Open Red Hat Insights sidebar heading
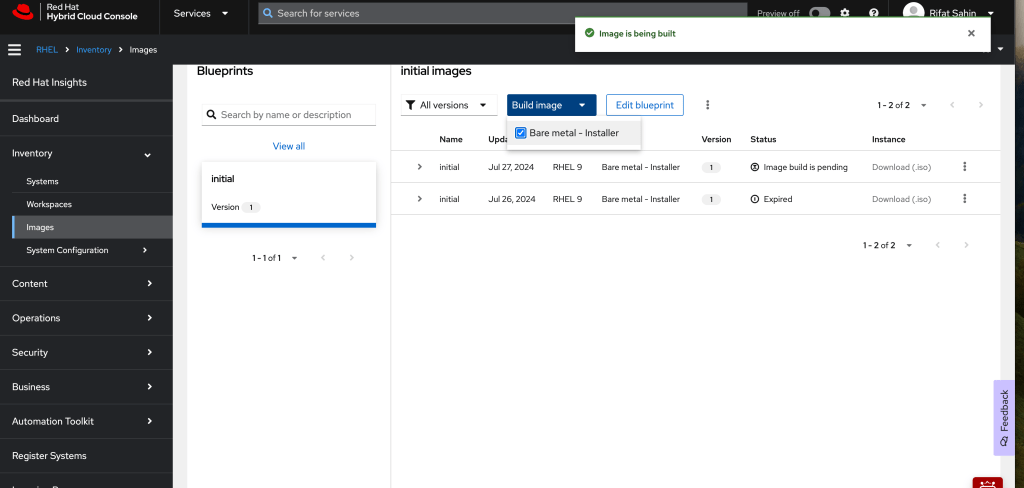The height and width of the screenshot is (488, 1024). [49, 82]
